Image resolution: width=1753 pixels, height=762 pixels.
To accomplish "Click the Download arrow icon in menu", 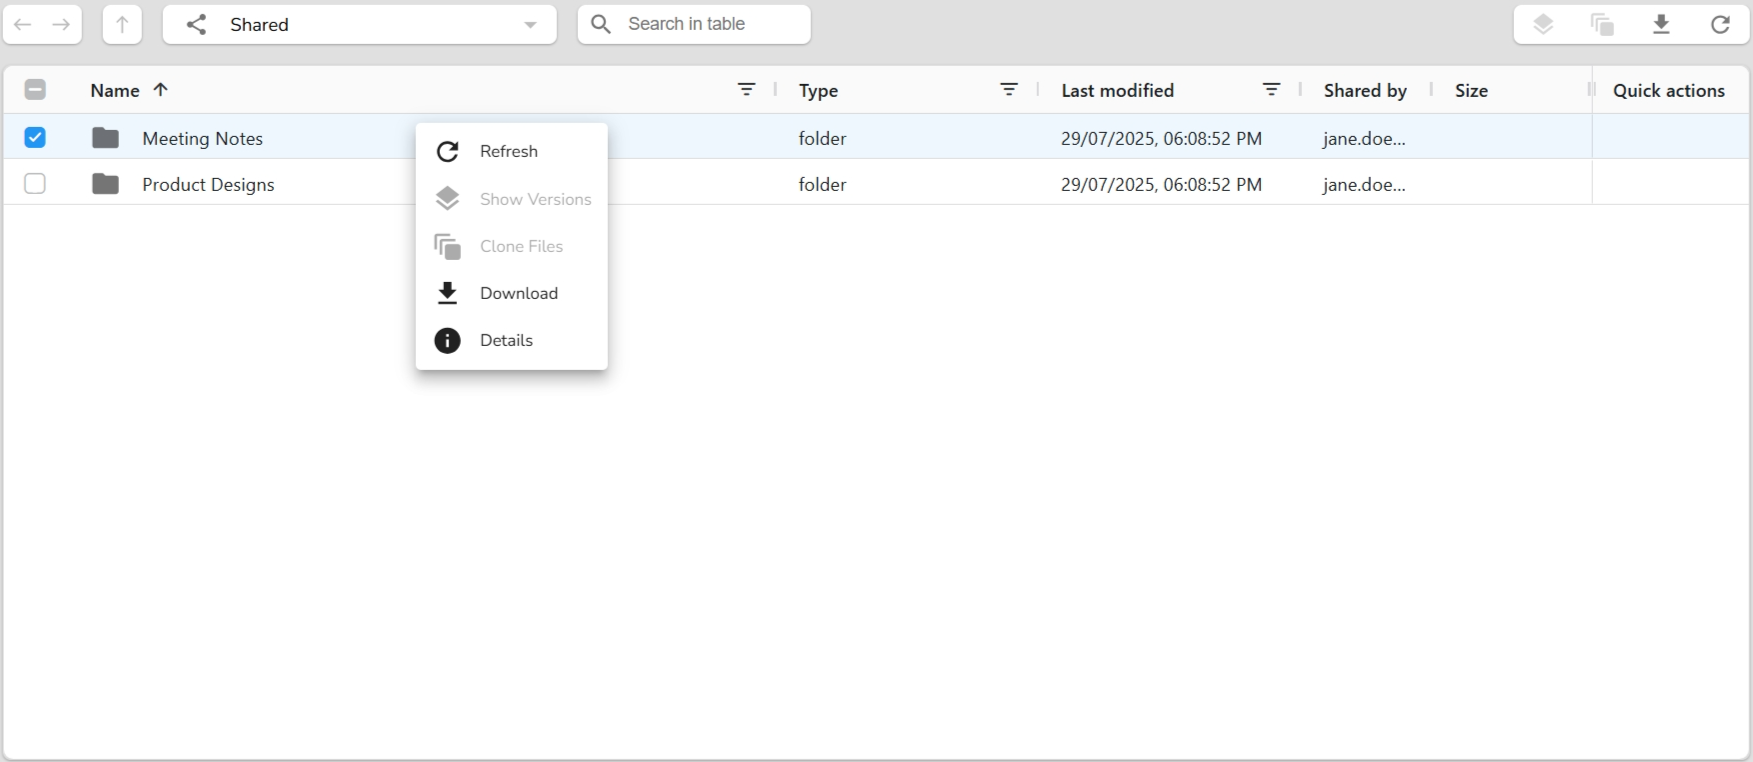I will (x=447, y=293).
